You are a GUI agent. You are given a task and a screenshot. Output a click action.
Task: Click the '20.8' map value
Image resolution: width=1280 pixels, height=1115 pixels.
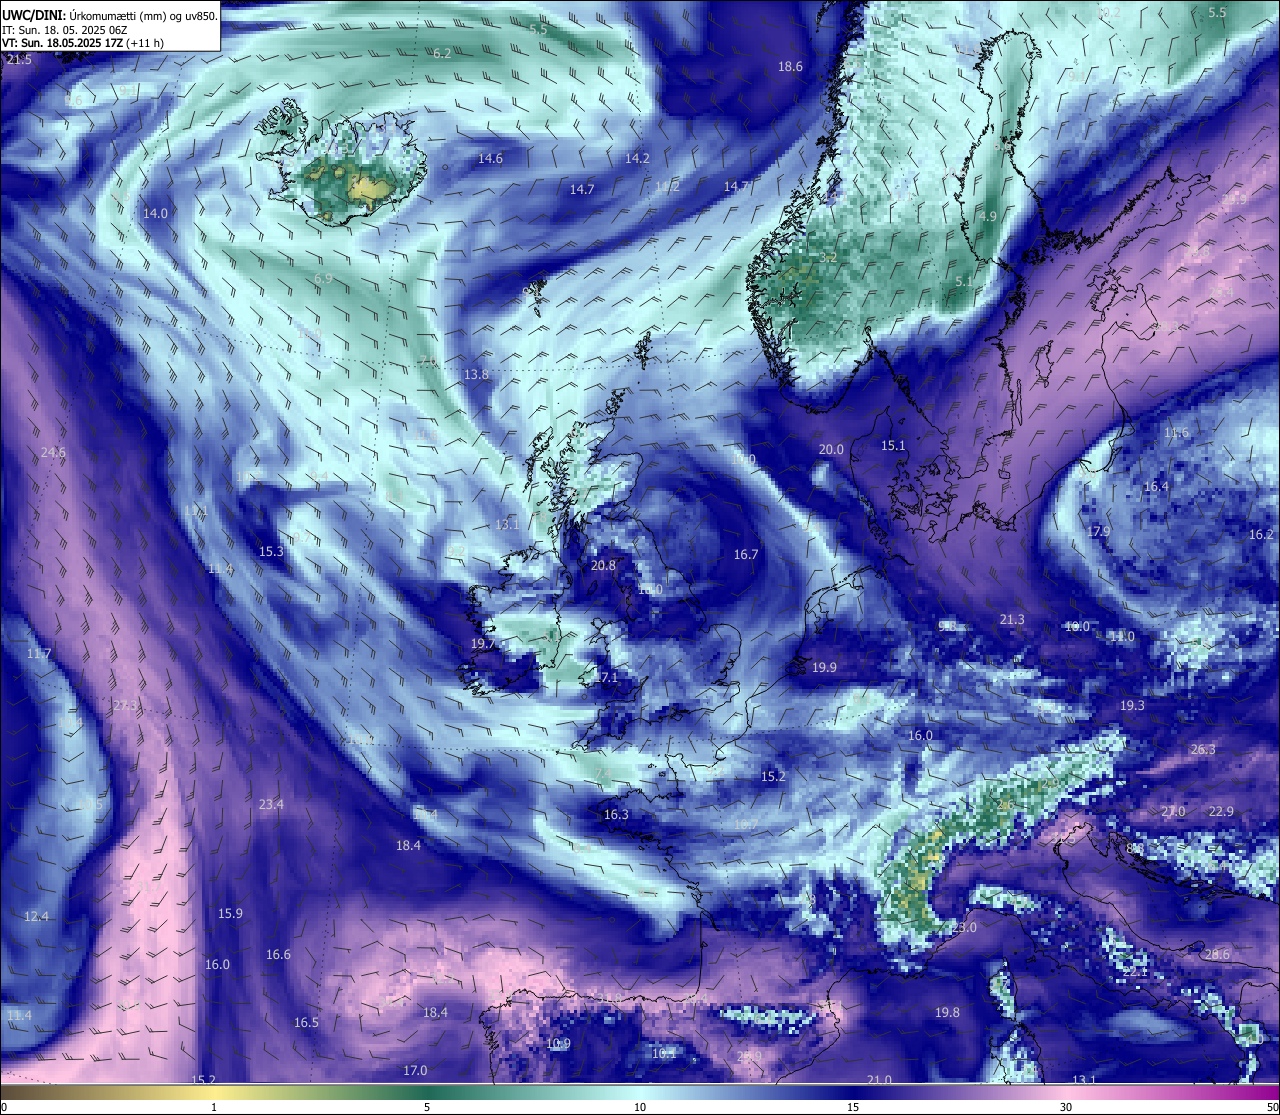tap(603, 565)
